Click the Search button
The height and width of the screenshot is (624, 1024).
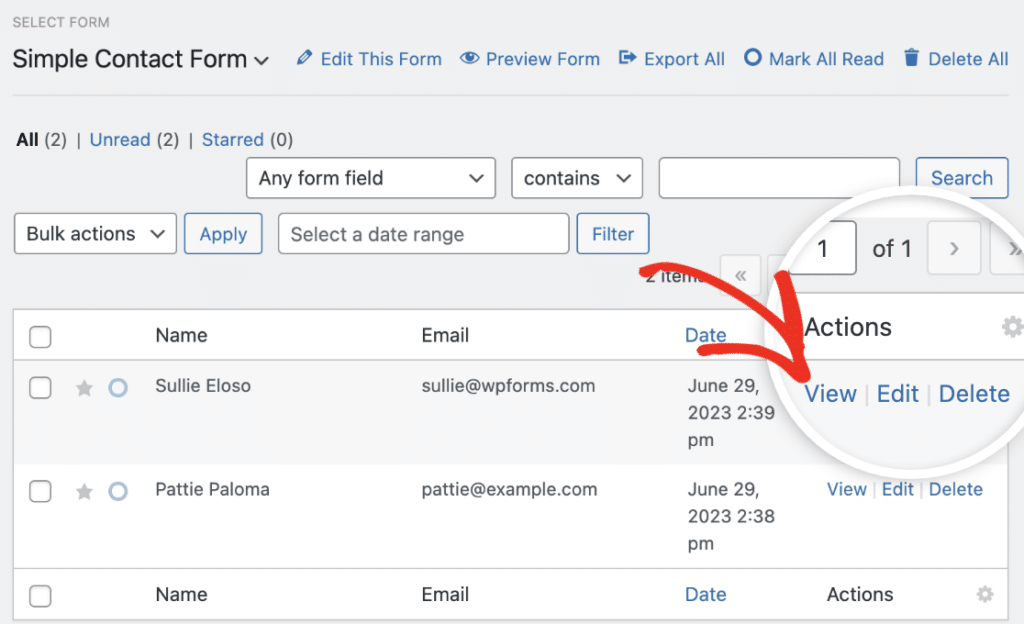[961, 178]
